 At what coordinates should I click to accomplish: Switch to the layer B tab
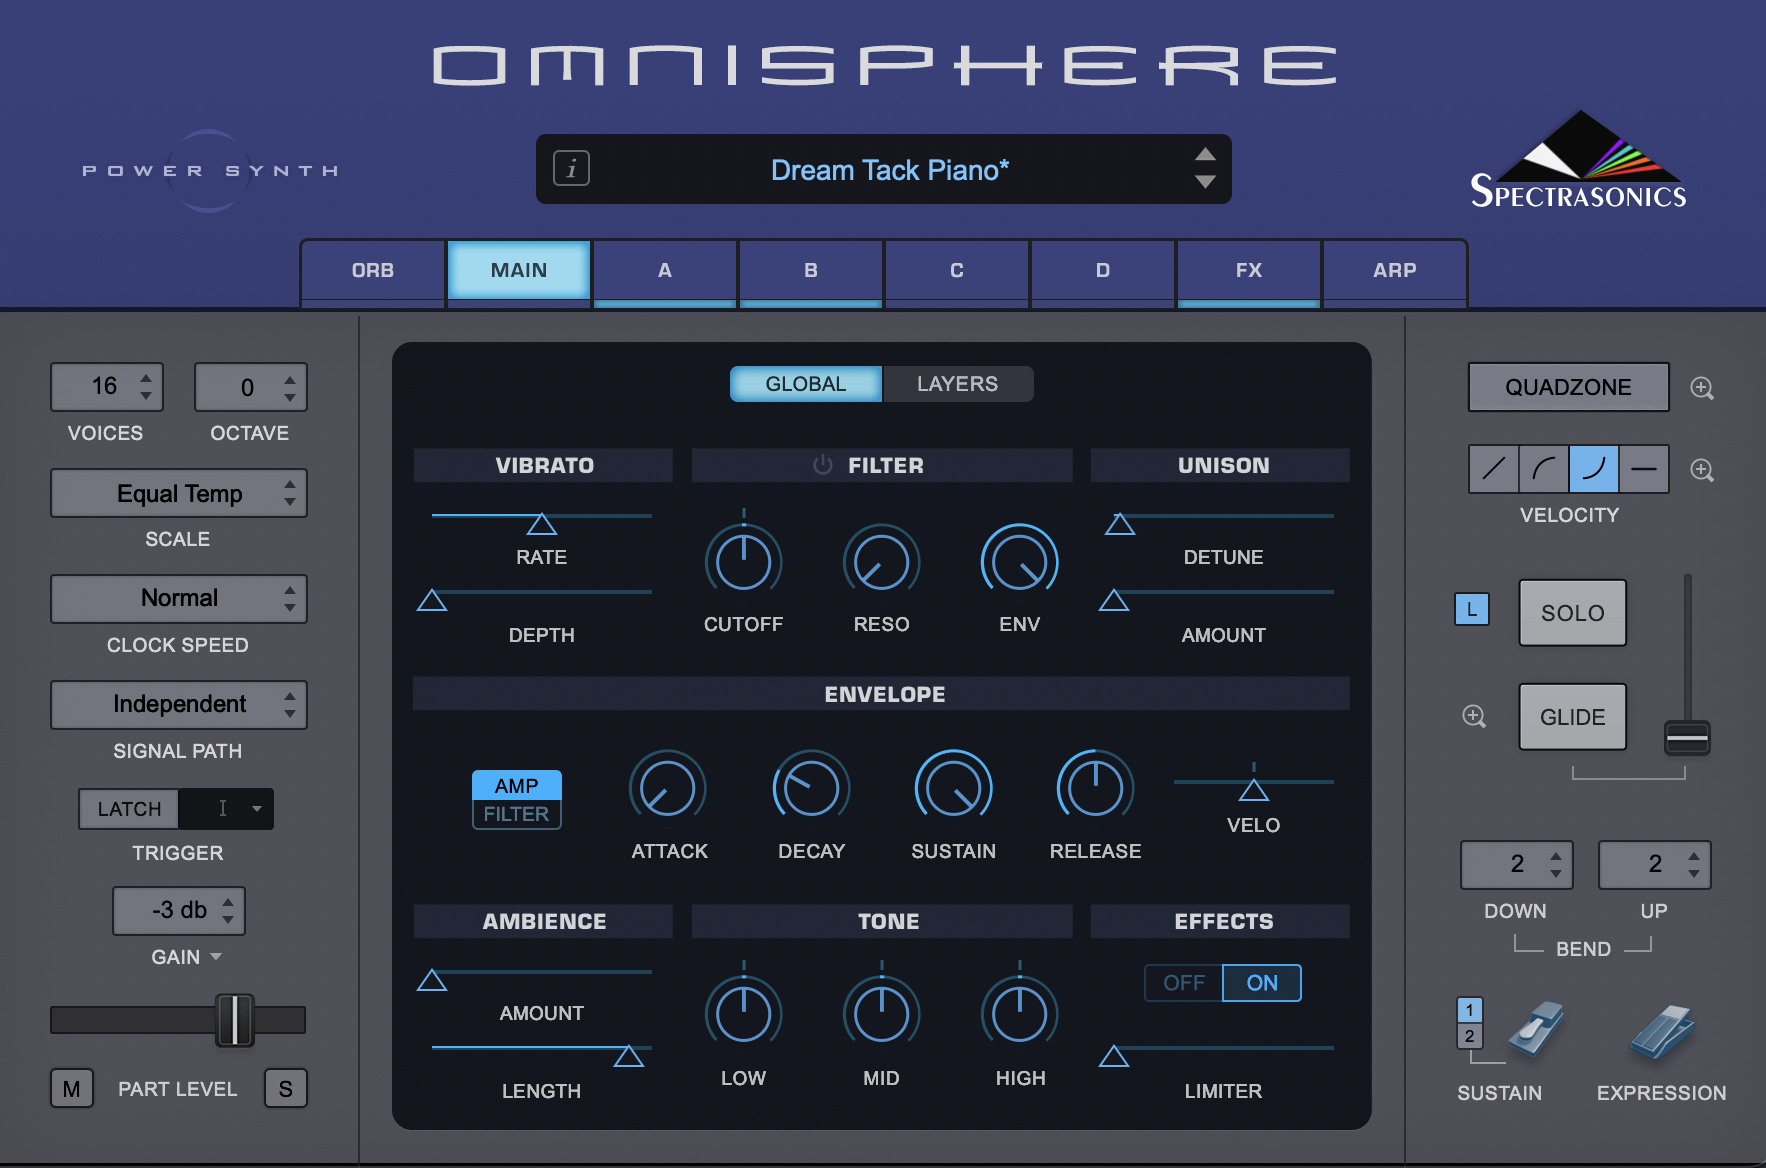pyautogui.click(x=811, y=270)
